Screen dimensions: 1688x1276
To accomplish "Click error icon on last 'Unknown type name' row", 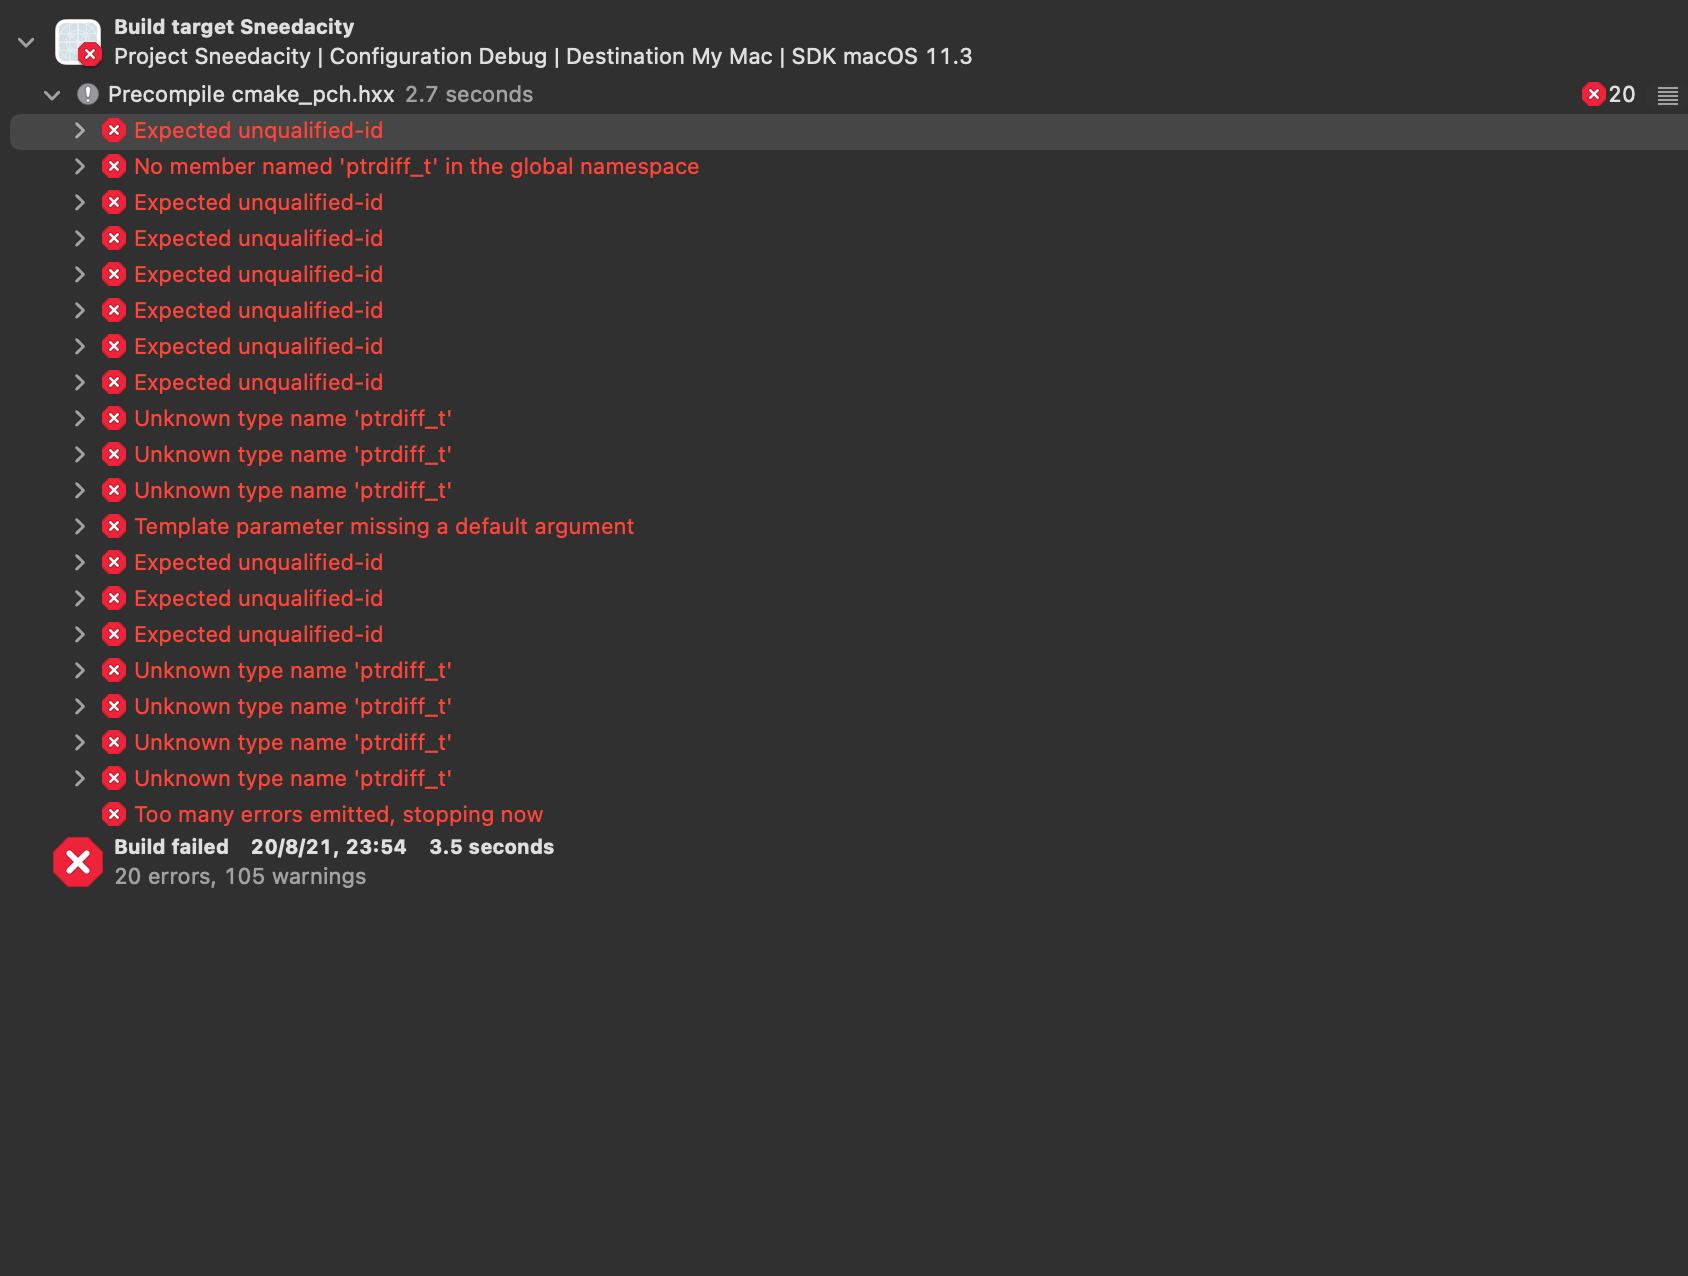I will click(113, 778).
